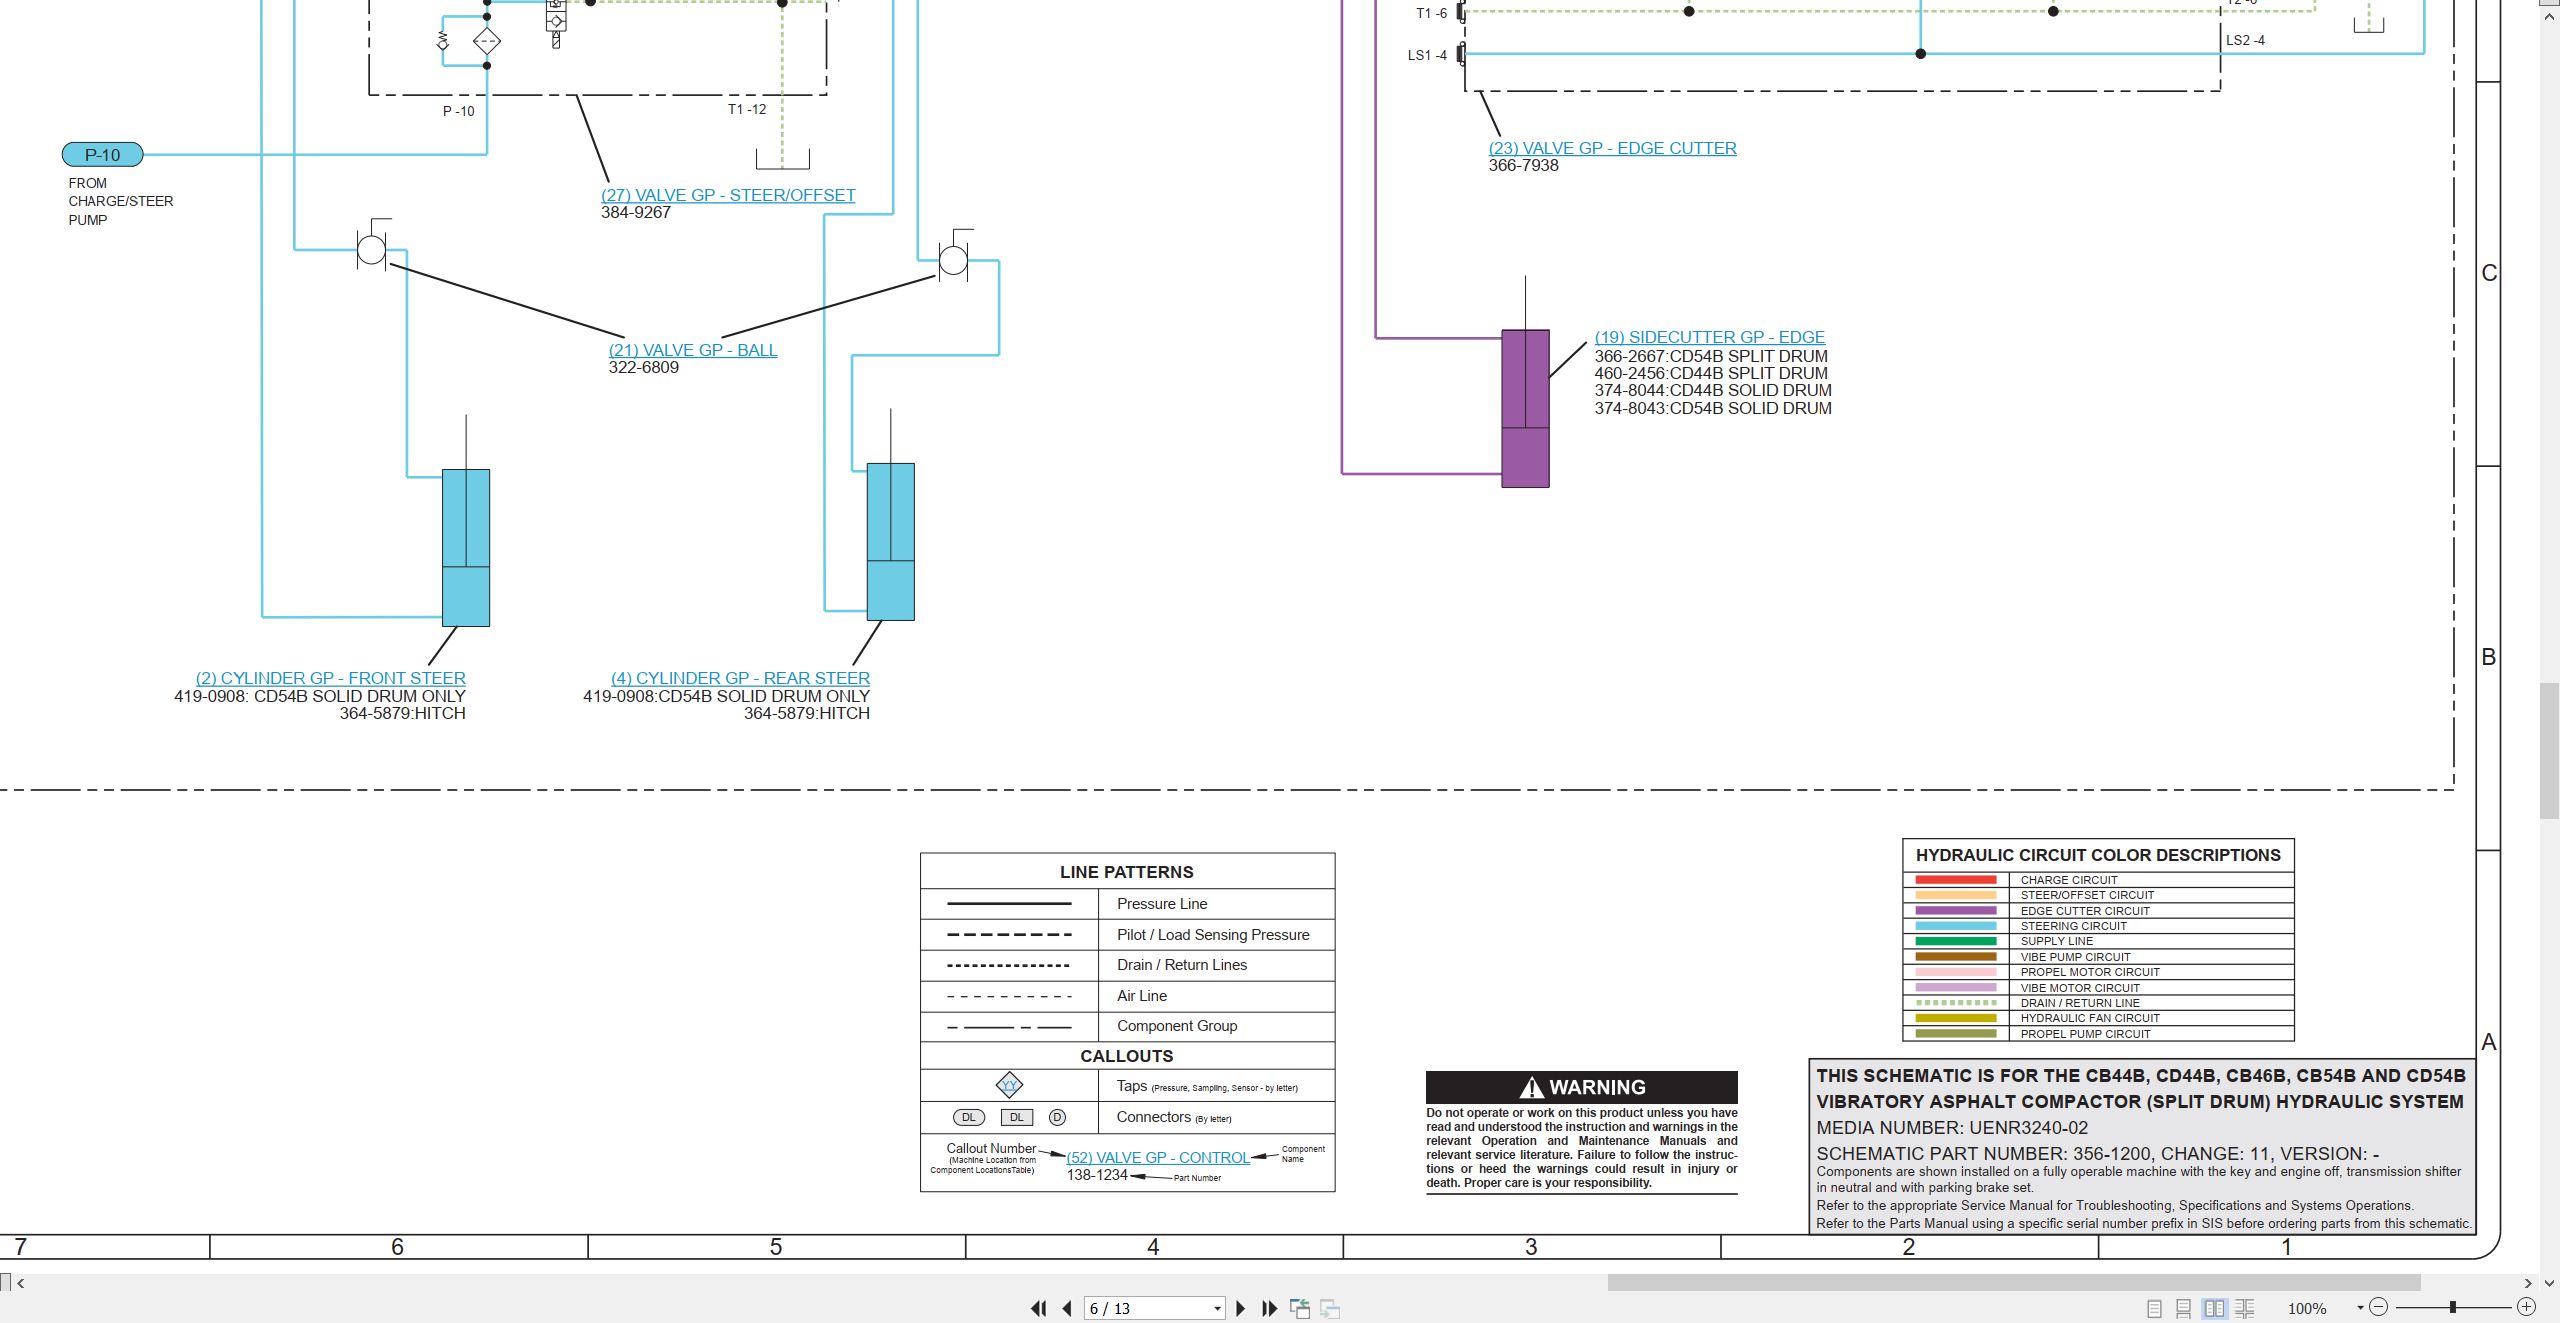The height and width of the screenshot is (1323, 2560).
Task: Click the VALVE GP - BALL callout
Action: (692, 350)
